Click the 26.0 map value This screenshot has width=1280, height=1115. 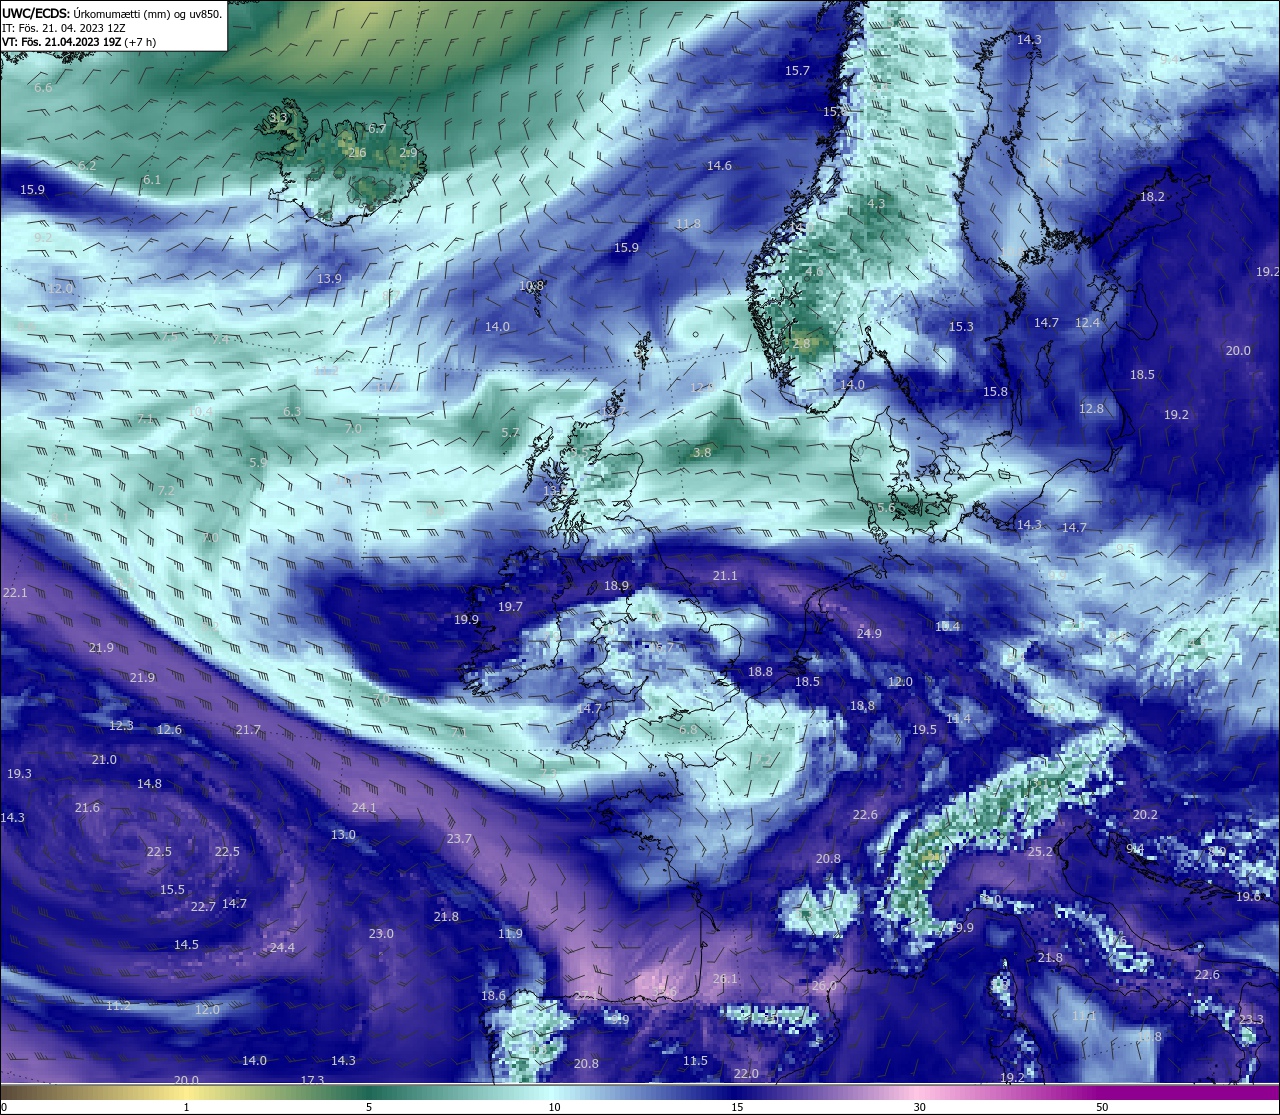[x=824, y=986]
